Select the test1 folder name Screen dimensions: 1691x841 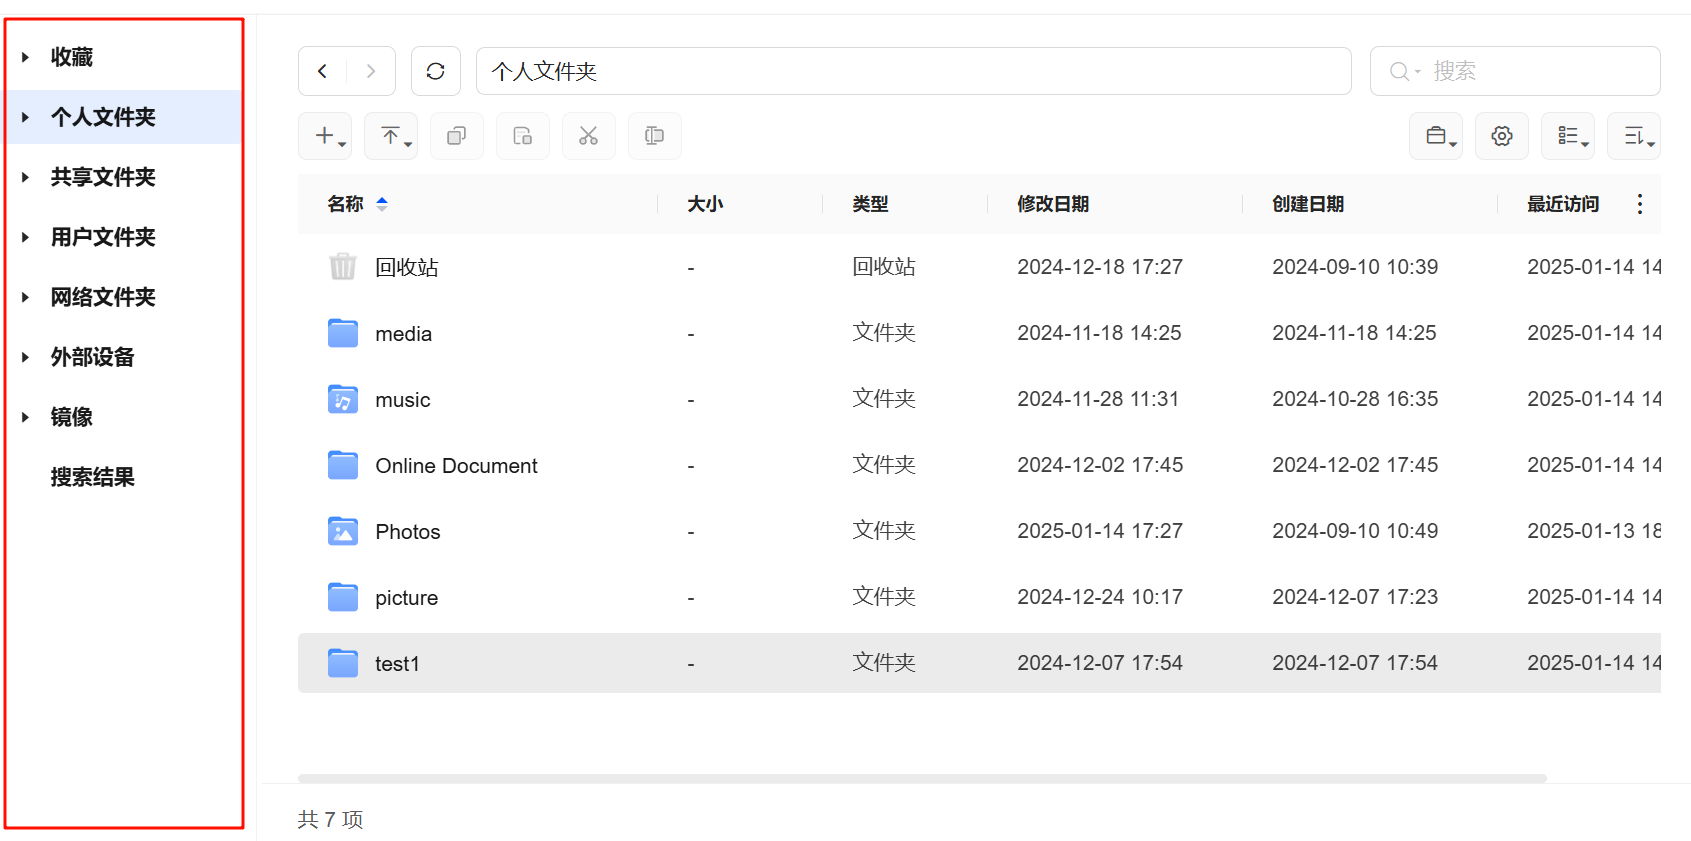[397, 664]
